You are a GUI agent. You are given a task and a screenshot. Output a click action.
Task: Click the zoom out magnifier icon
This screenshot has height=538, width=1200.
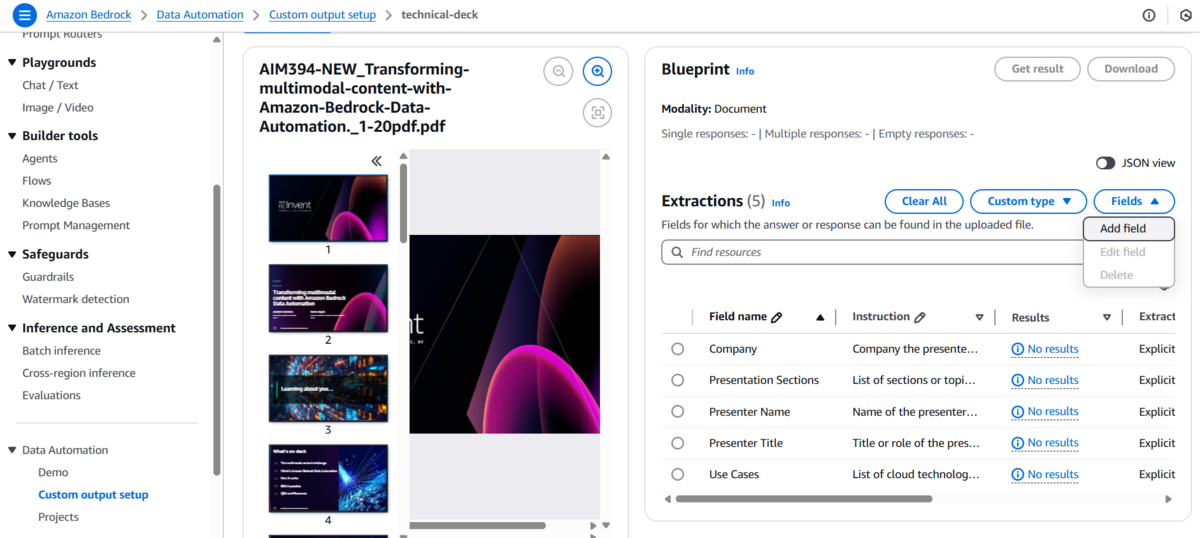(x=559, y=71)
